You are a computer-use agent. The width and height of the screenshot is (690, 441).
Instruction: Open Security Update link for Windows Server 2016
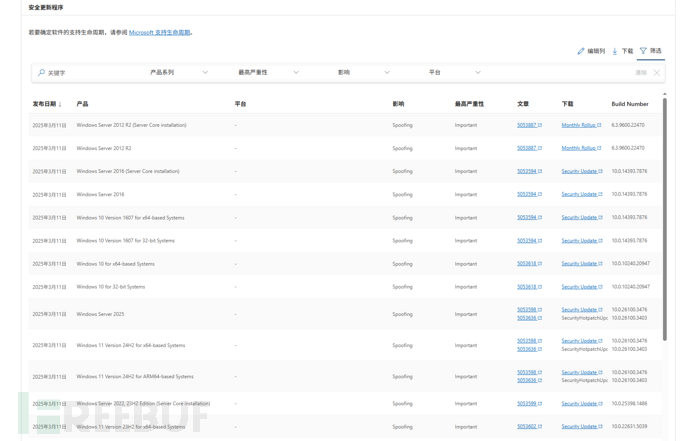pos(578,195)
